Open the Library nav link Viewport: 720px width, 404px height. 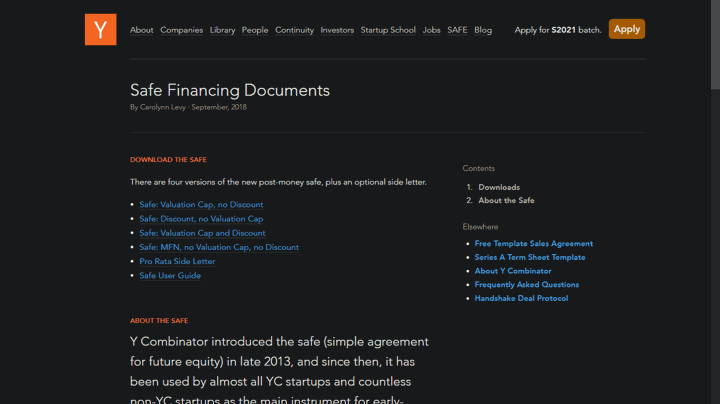pyautogui.click(x=222, y=30)
